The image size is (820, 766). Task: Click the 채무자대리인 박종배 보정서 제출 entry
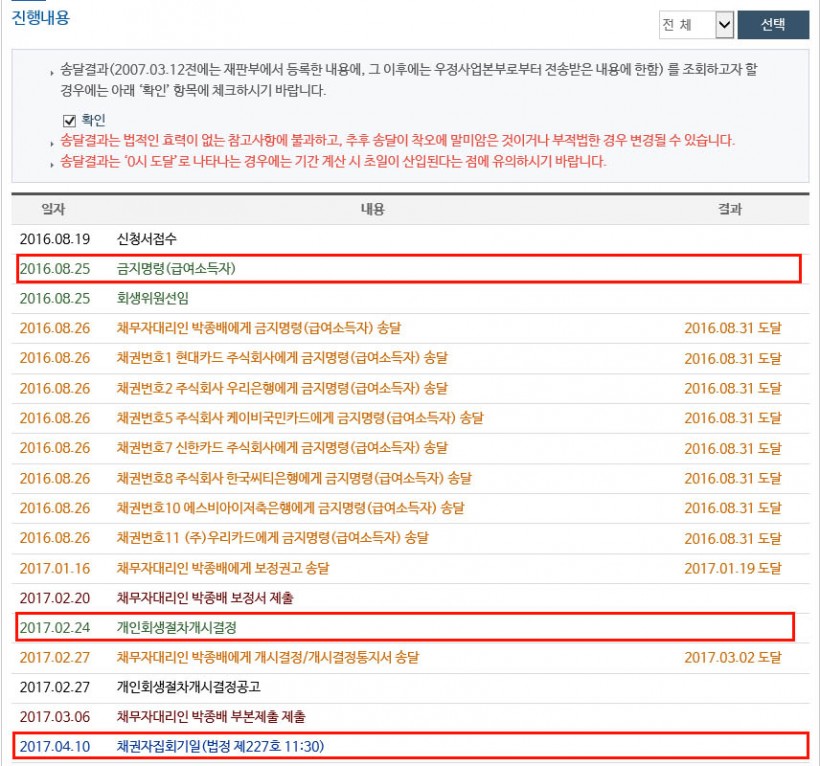pos(205,598)
